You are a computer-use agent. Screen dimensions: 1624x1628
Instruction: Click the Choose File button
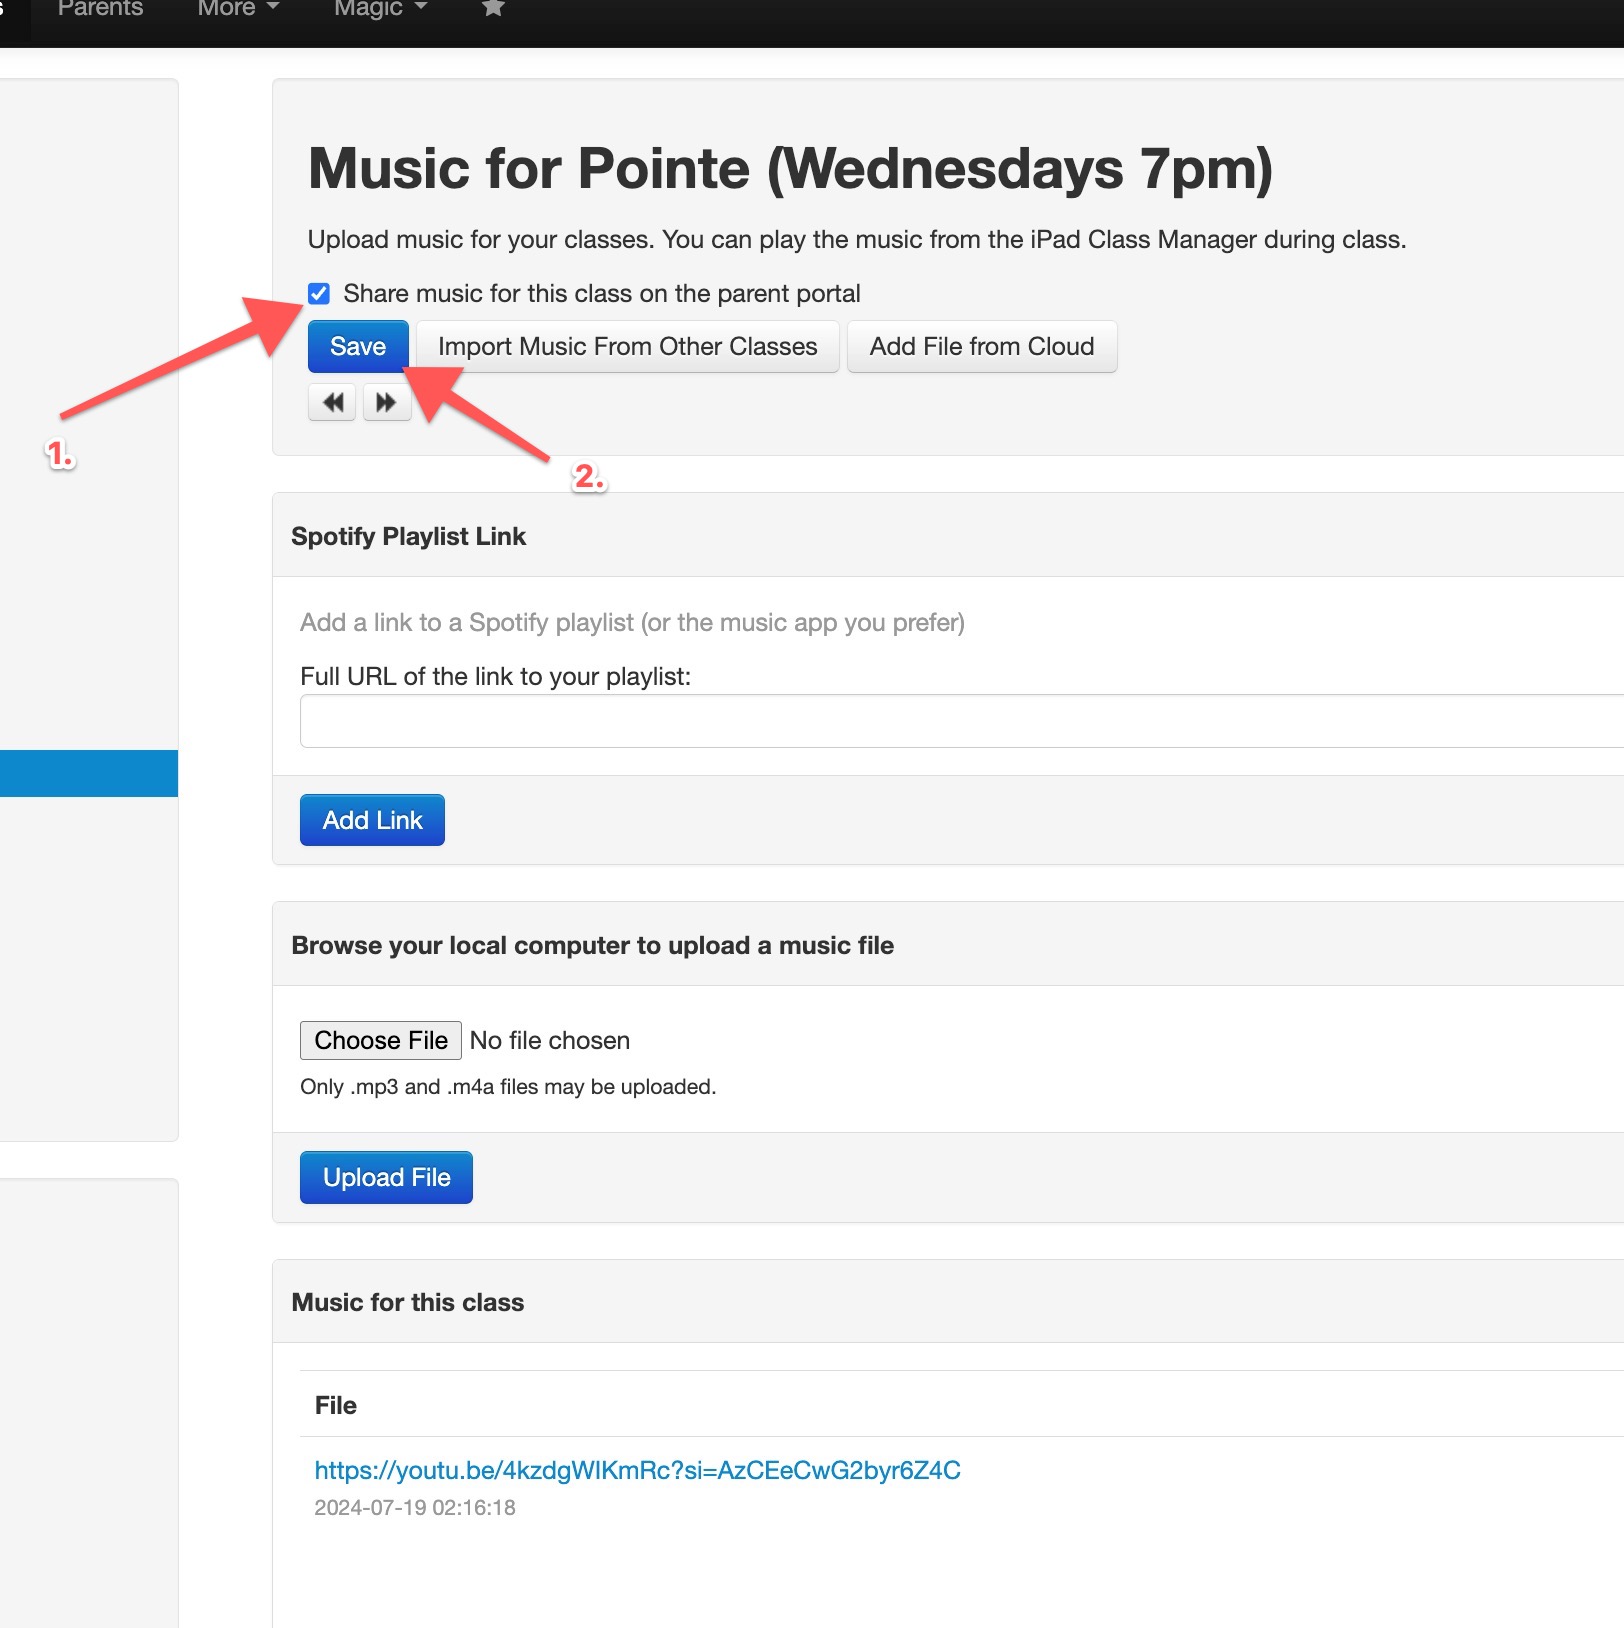click(380, 1040)
